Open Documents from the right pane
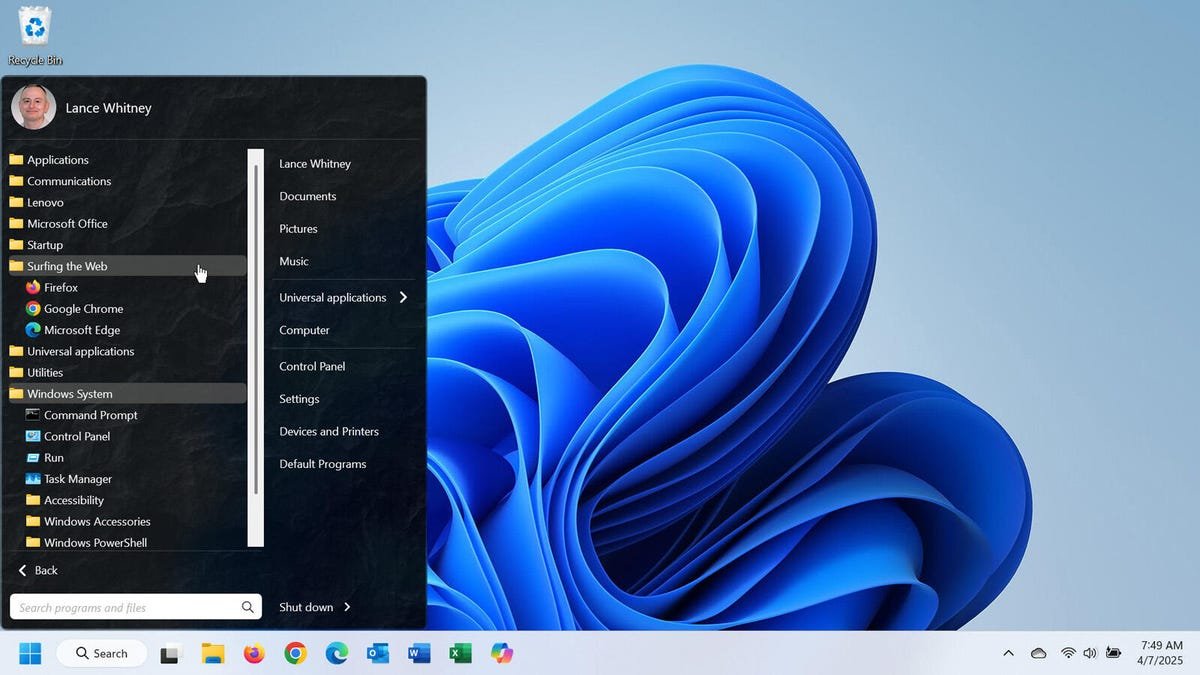 307,196
